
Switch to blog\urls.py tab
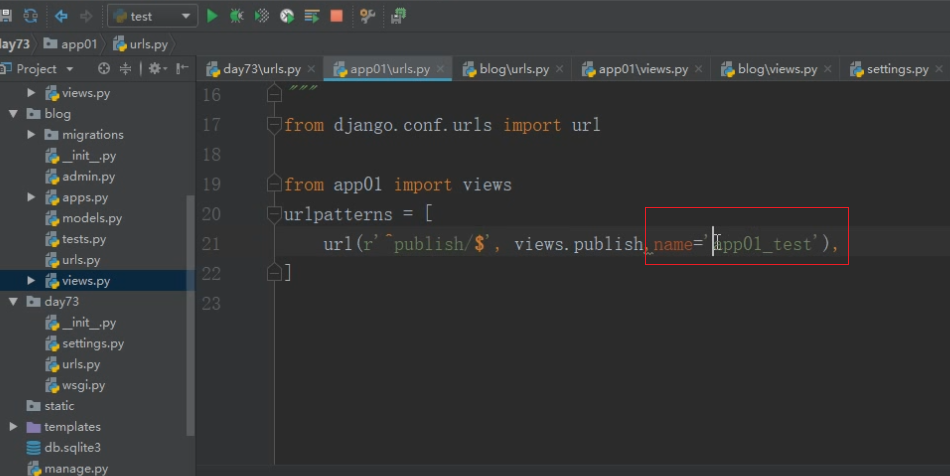507,69
